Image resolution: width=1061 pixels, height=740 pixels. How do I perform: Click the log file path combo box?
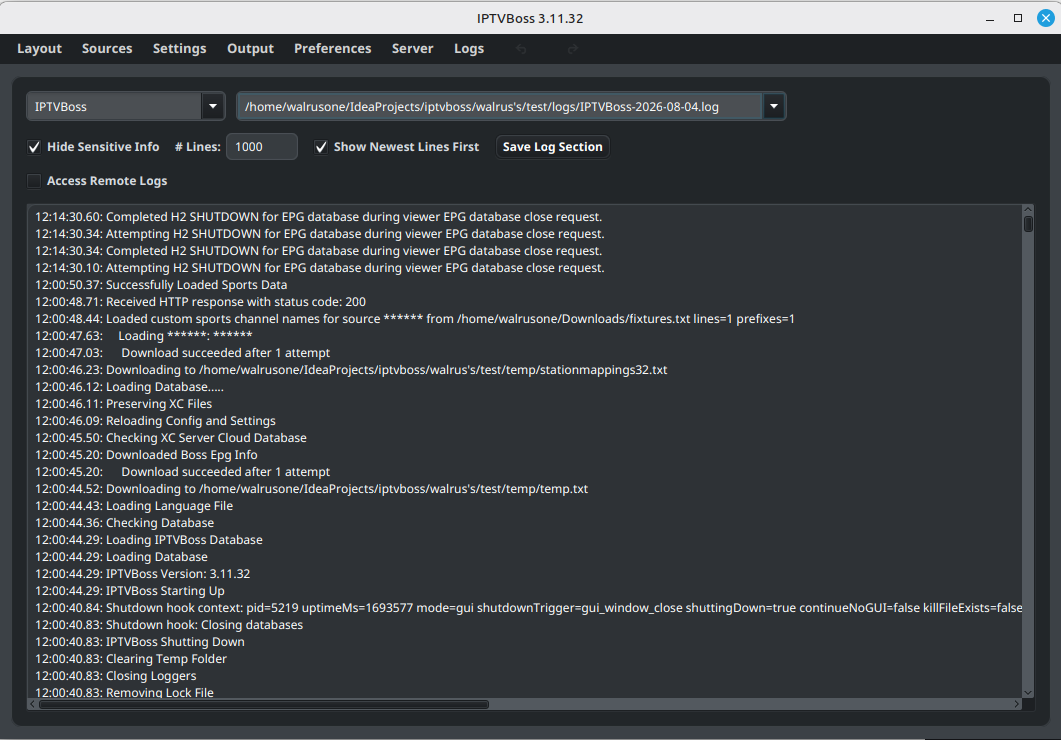(511, 106)
